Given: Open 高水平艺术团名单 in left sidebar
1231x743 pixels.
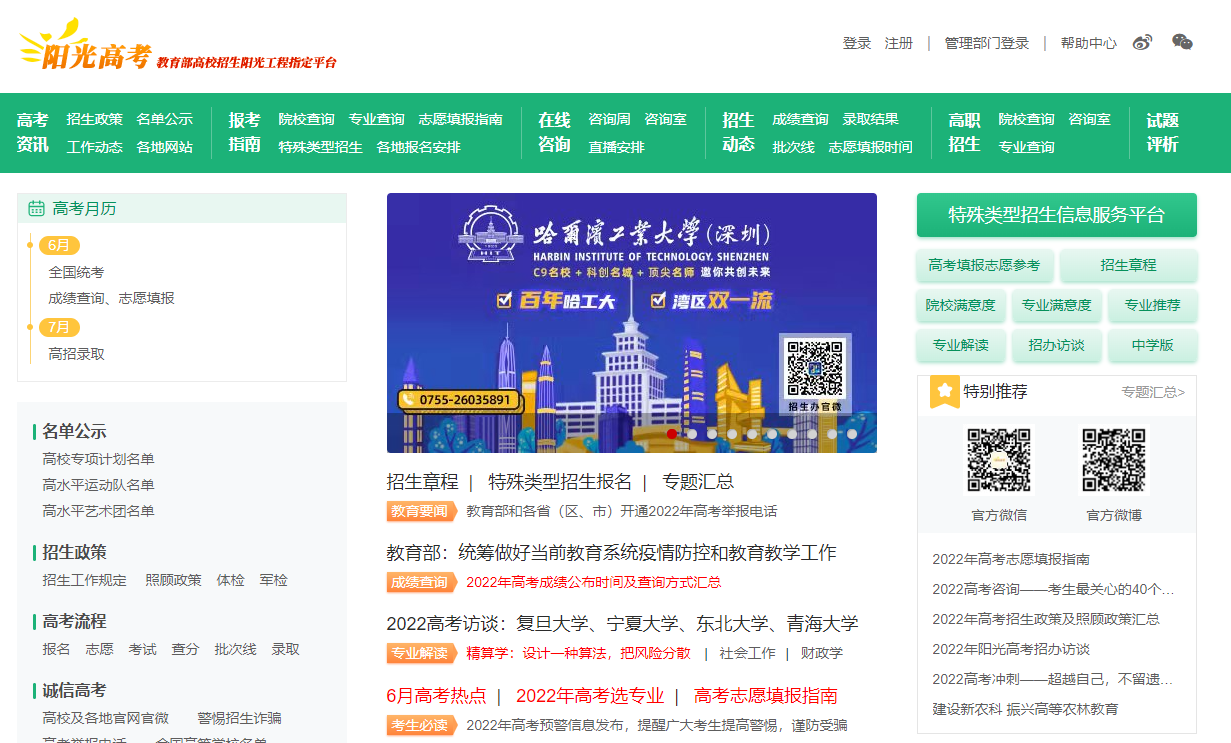Looking at the screenshot, I should (98, 511).
